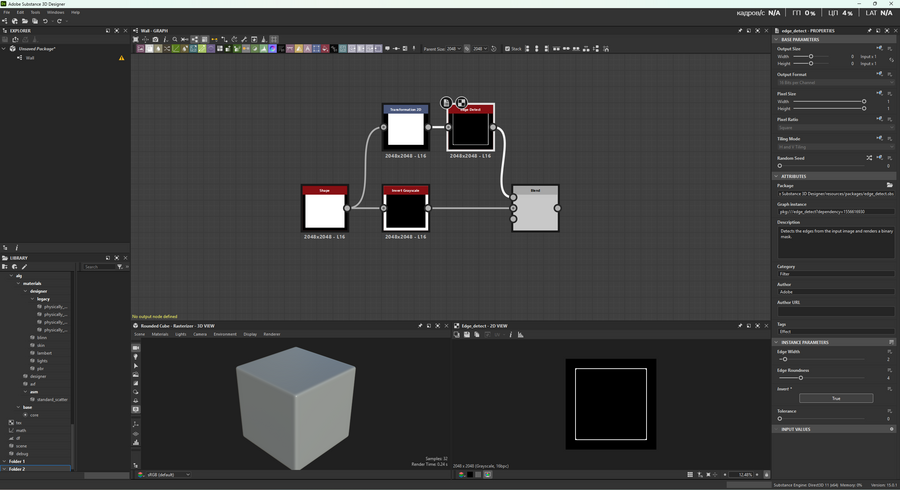Select the Wall graph in Explorer

pyautogui.click(x=30, y=58)
